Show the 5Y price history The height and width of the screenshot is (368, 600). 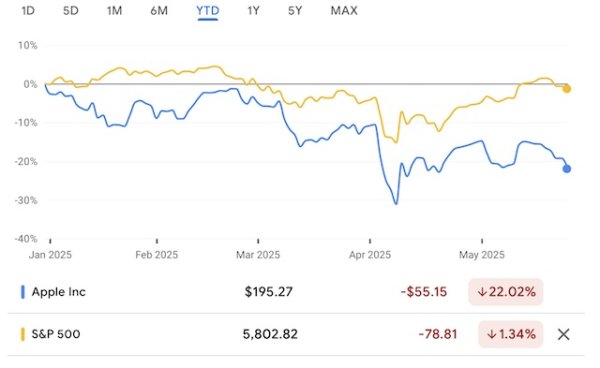click(x=295, y=11)
